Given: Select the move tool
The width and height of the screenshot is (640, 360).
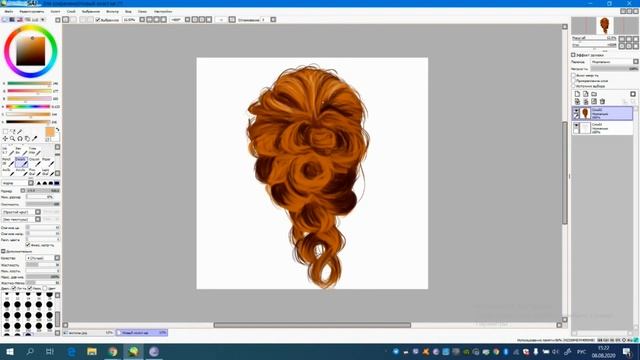Looking at the screenshot, I should tap(5, 139).
